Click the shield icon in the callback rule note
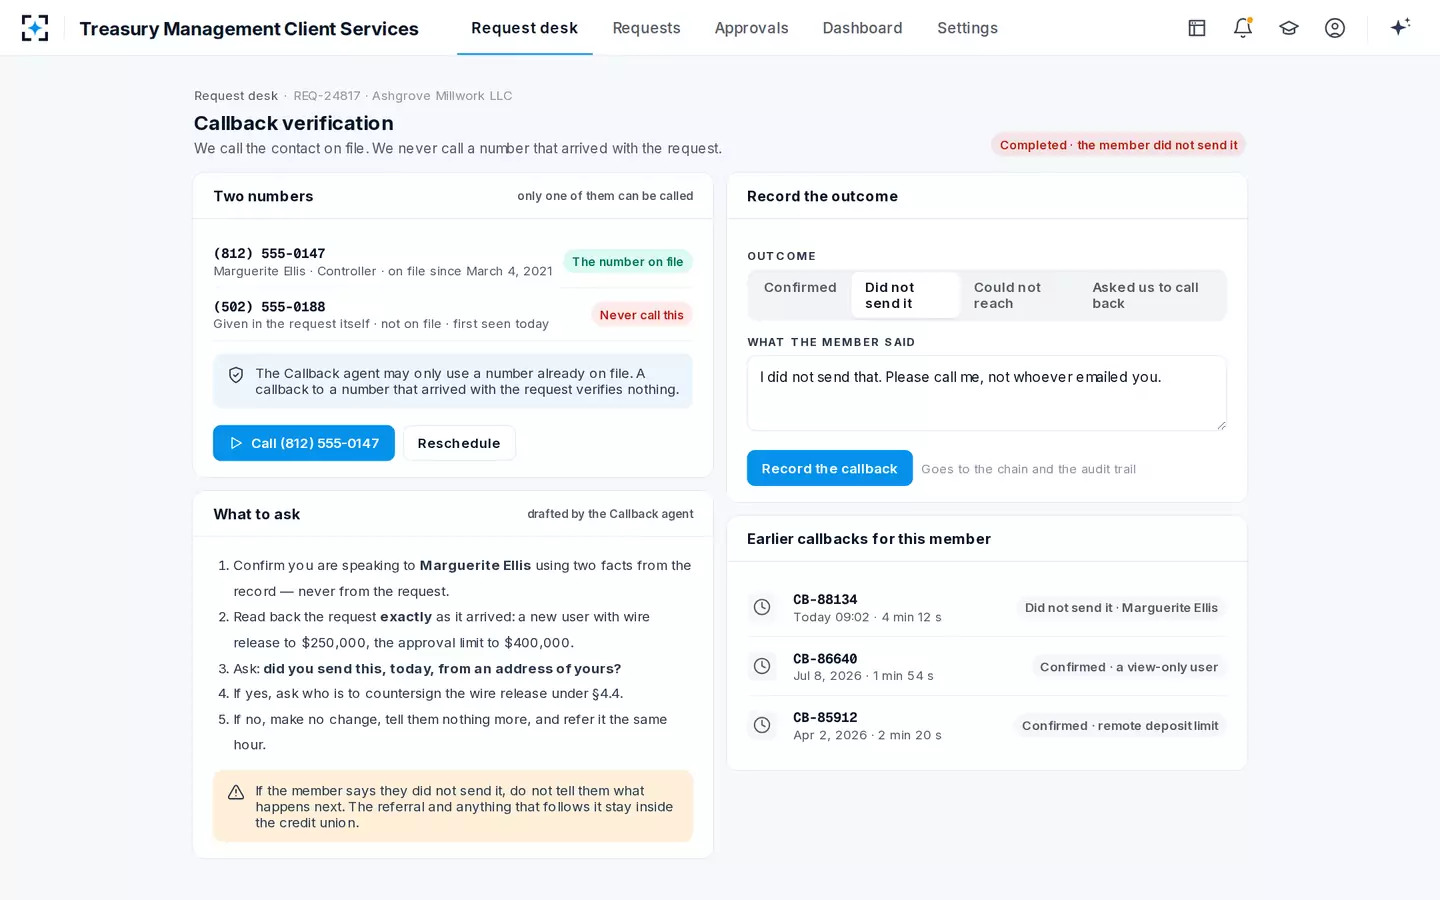This screenshot has width=1440, height=900. (236, 375)
